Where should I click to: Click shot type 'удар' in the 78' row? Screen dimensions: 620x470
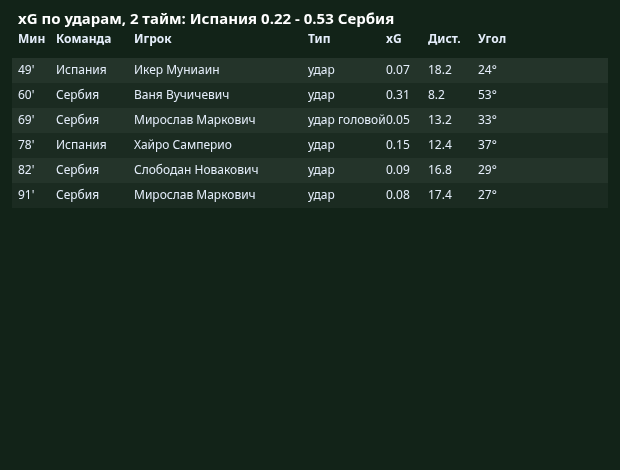tap(321, 145)
